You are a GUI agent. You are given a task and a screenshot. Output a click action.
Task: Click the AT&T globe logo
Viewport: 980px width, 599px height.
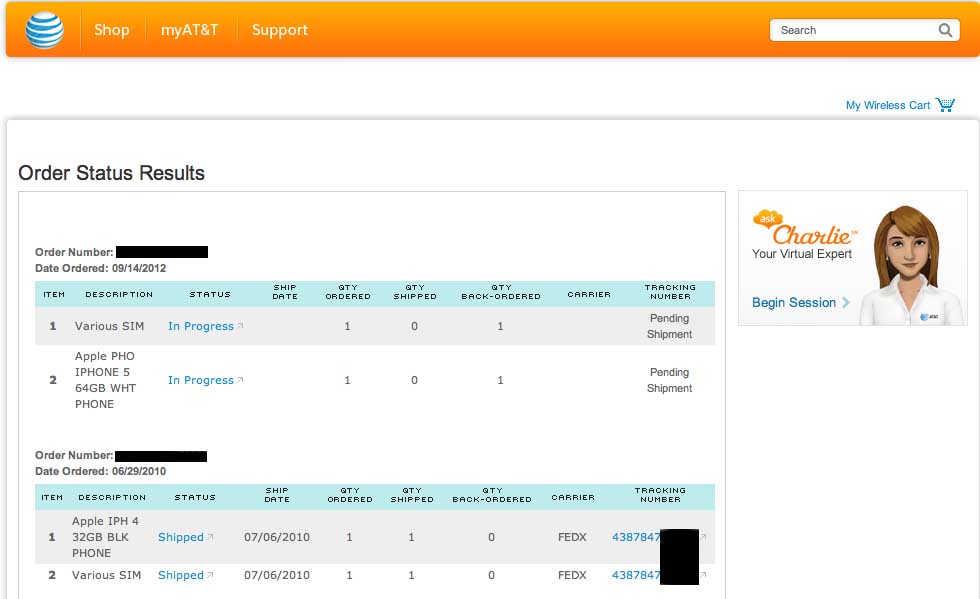[x=44, y=30]
